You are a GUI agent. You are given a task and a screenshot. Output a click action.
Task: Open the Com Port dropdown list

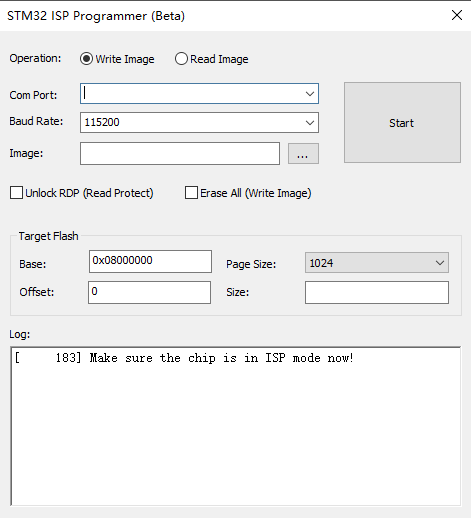310,94
